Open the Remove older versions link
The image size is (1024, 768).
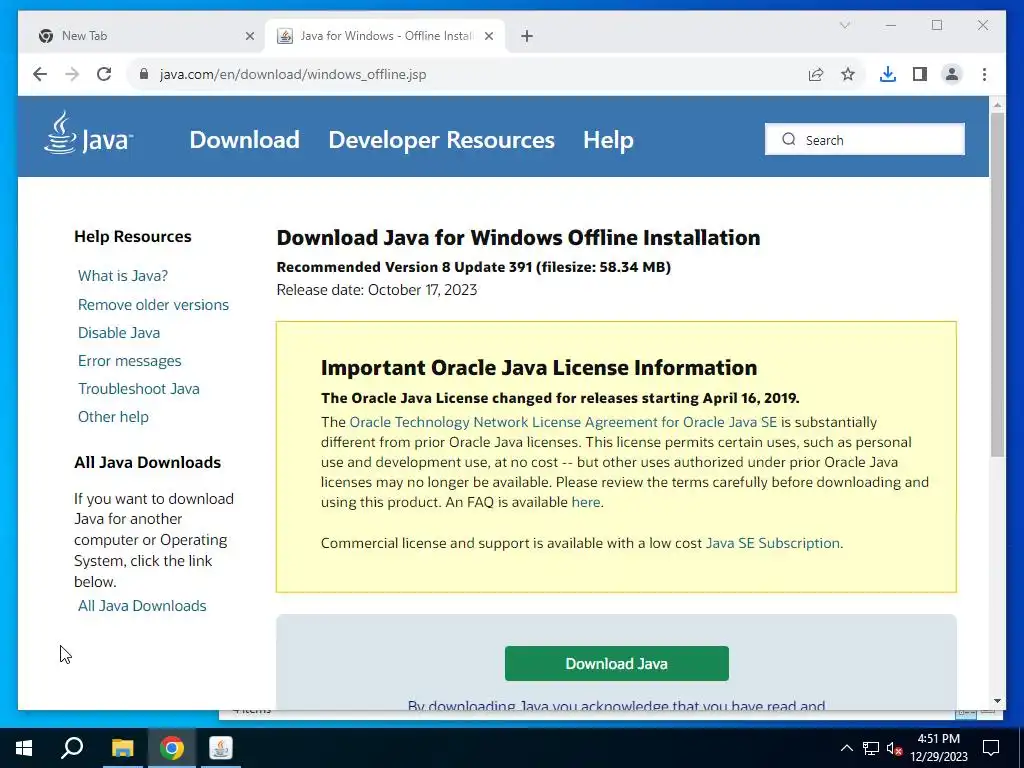tap(153, 304)
